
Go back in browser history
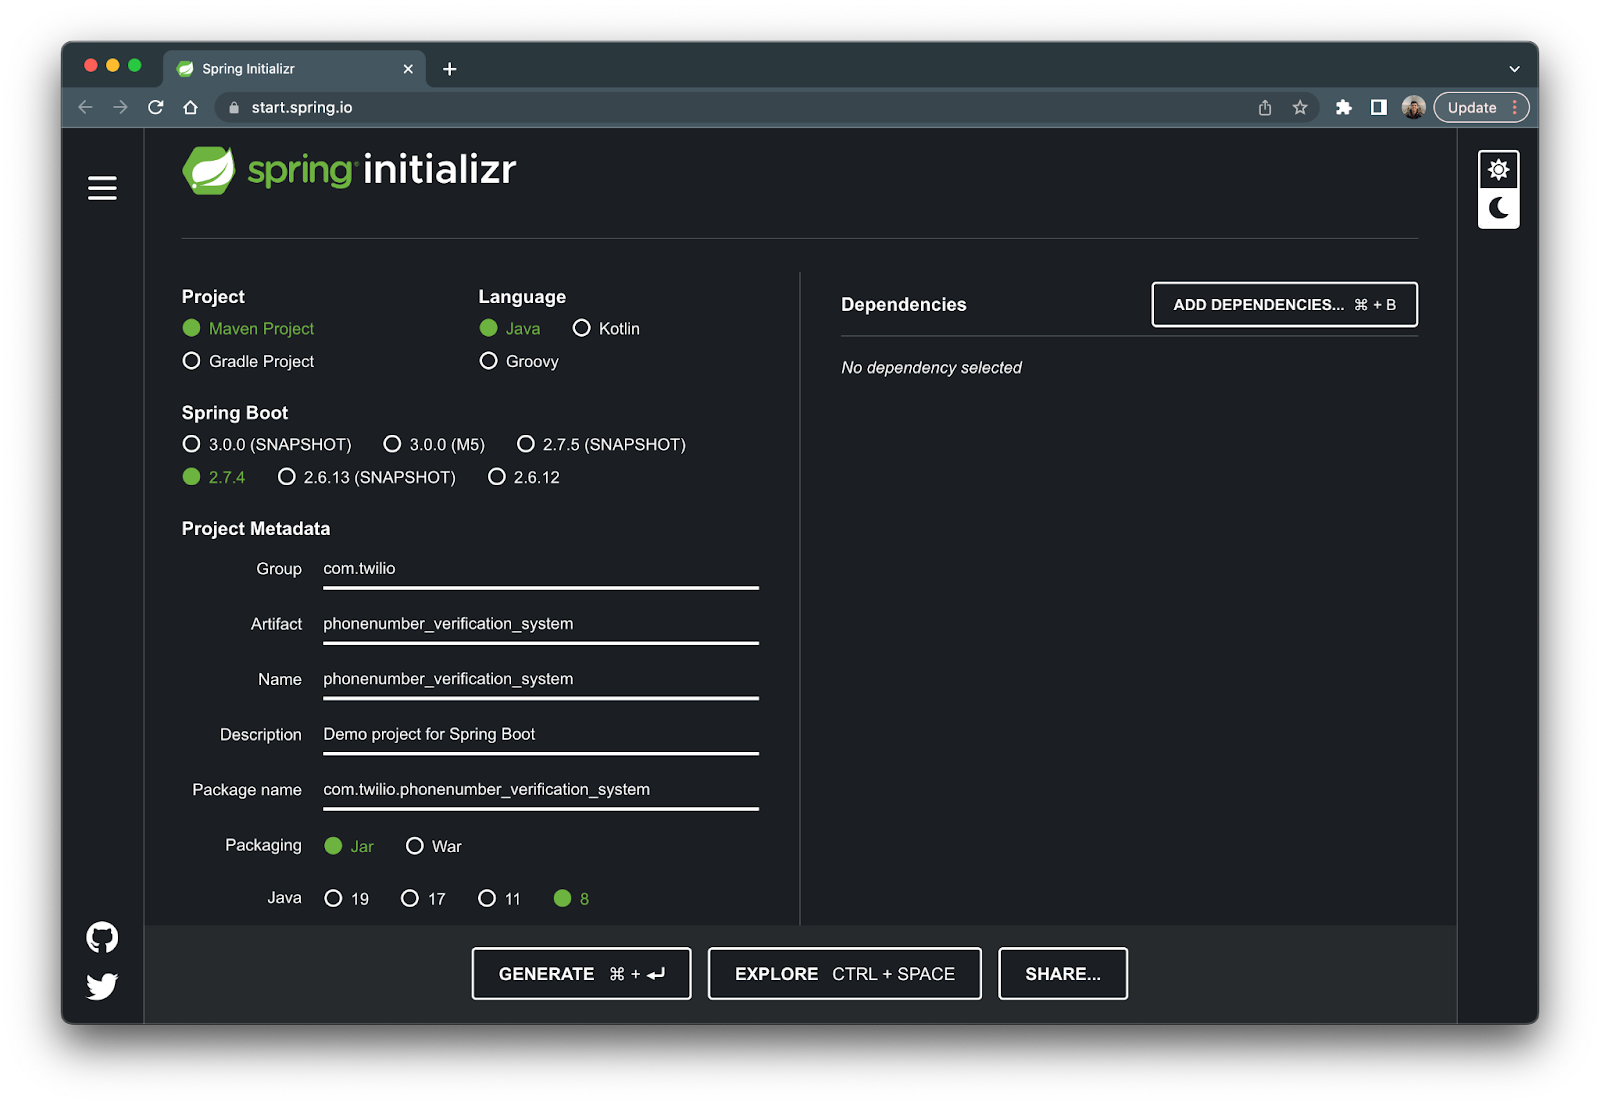(x=85, y=107)
